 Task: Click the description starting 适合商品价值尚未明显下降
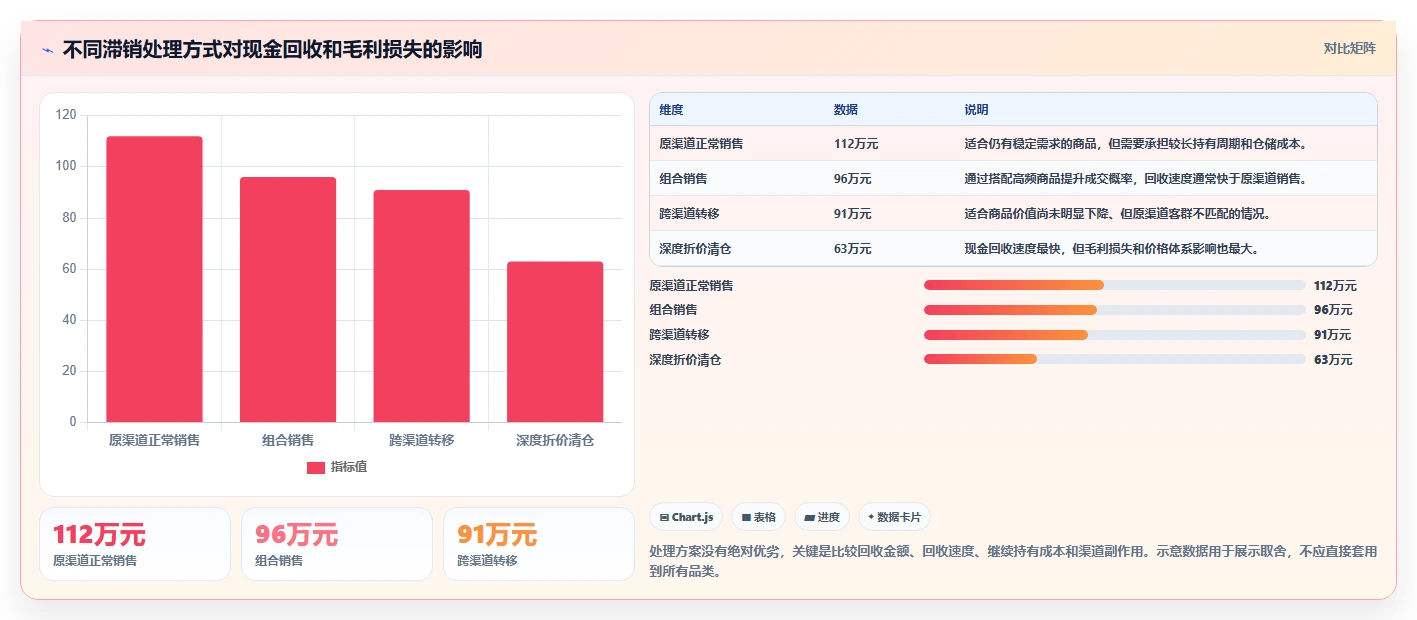(x=1117, y=214)
